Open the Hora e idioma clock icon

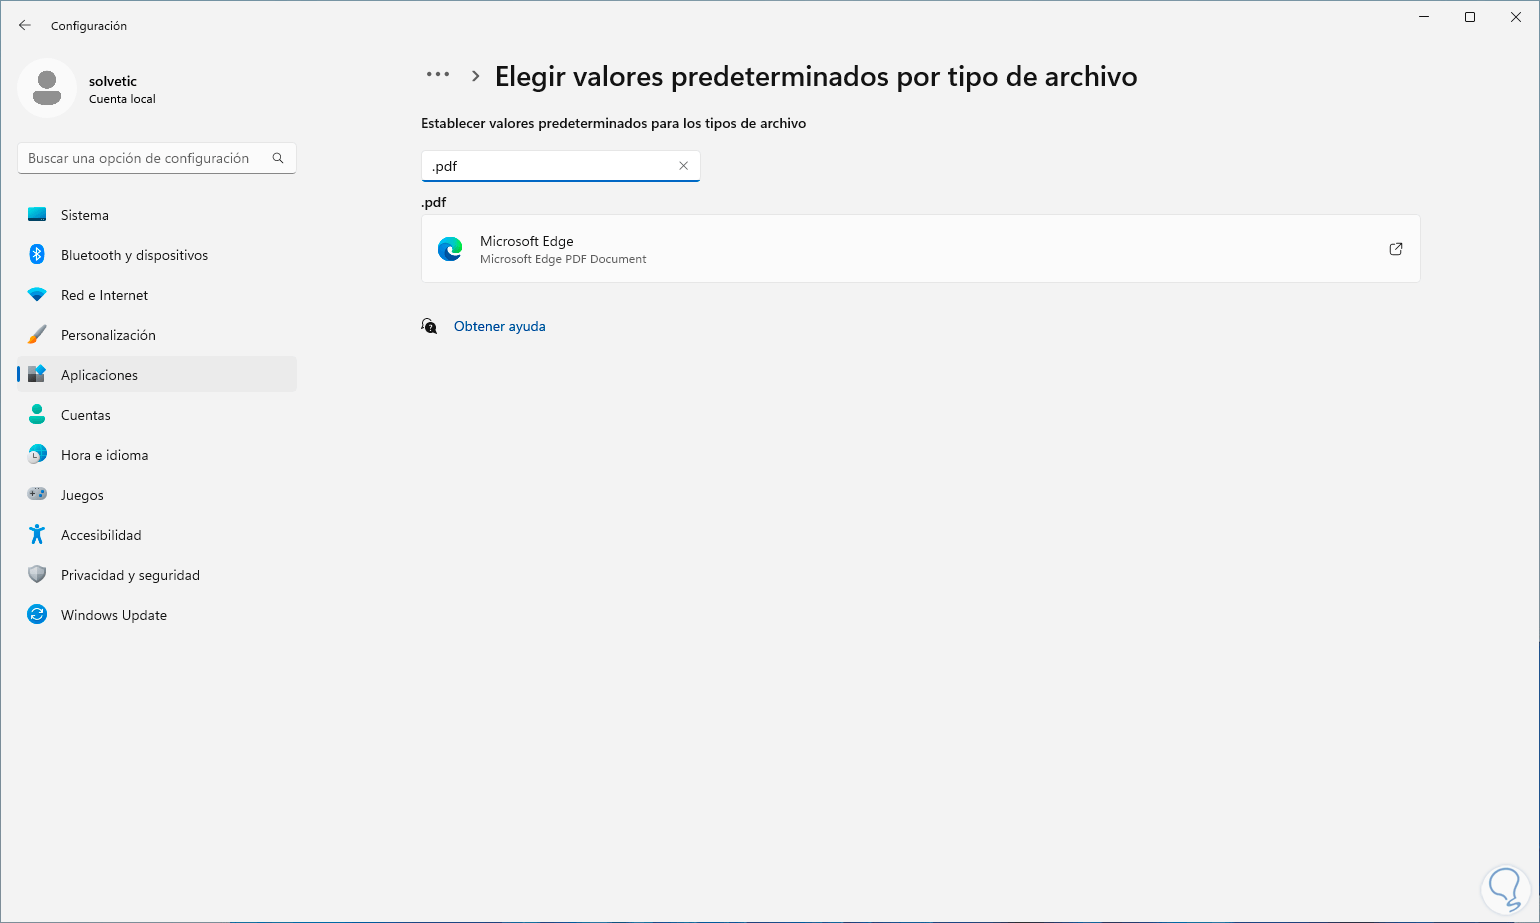pos(37,455)
